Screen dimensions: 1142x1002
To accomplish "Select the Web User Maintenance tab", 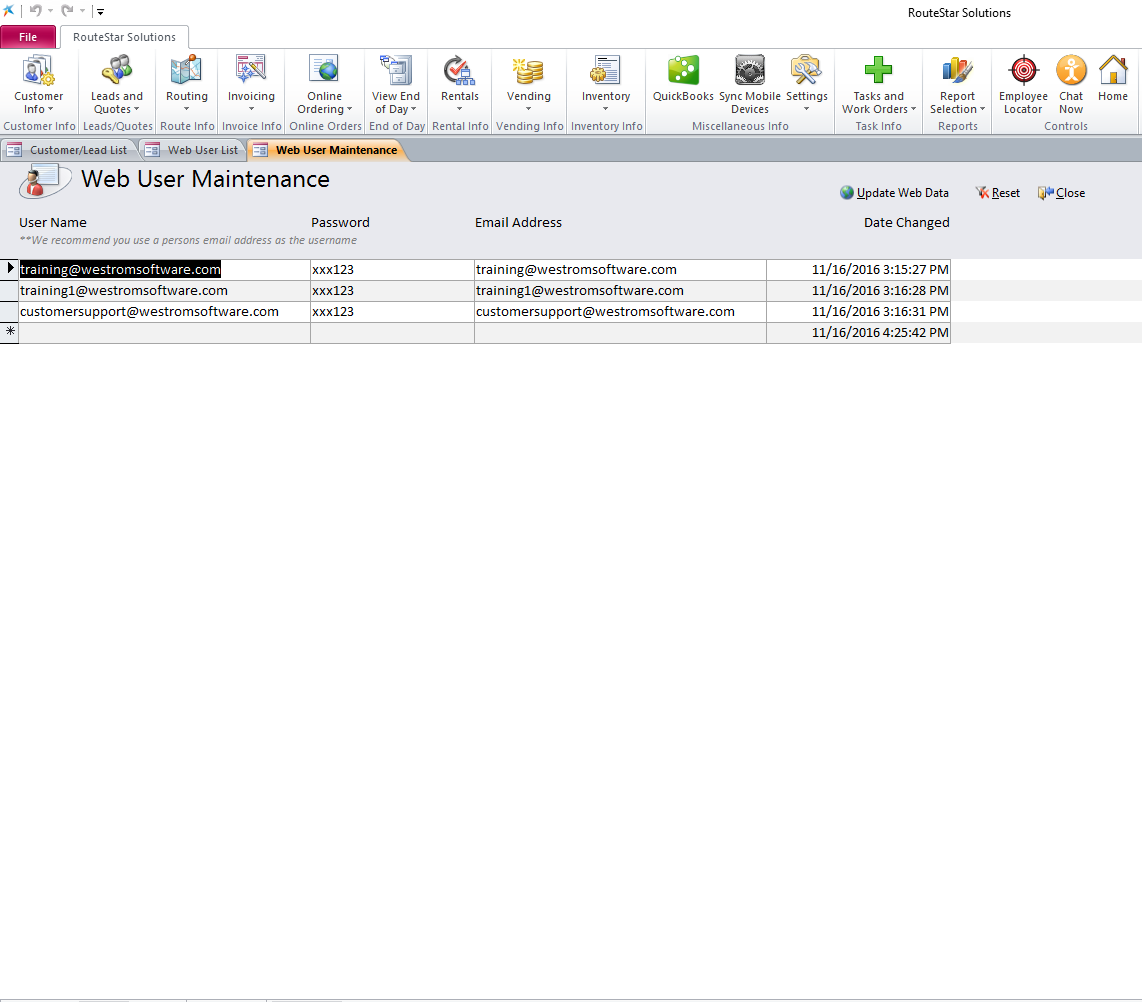I will point(328,150).
